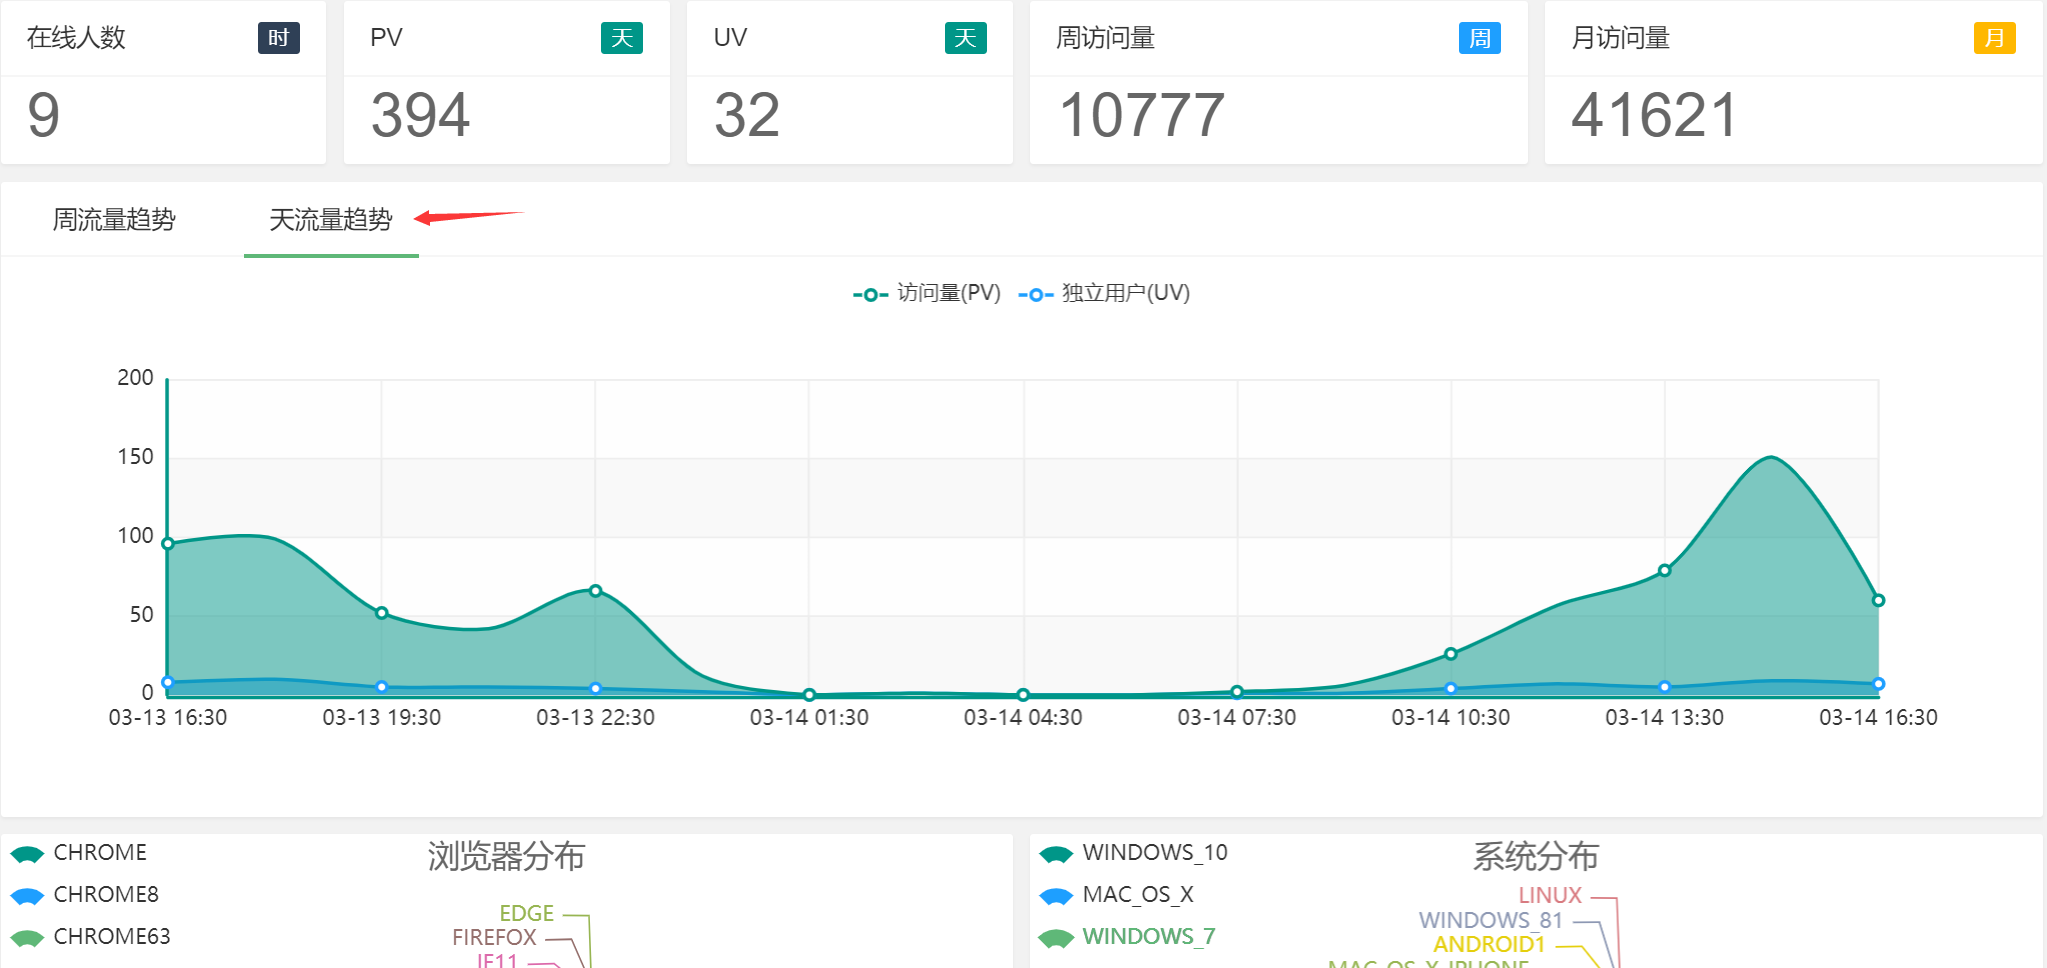
Task: Click the CHROME8 legend color icon
Action: point(27,896)
